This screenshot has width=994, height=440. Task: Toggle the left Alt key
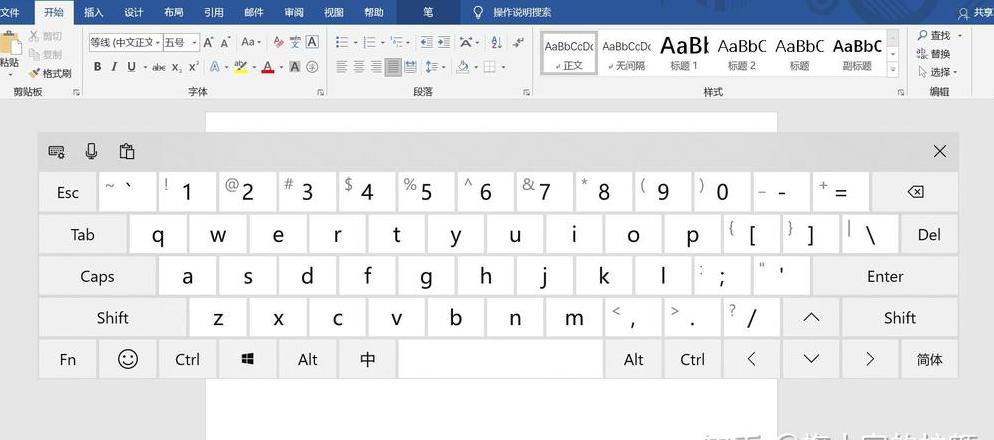tap(307, 359)
